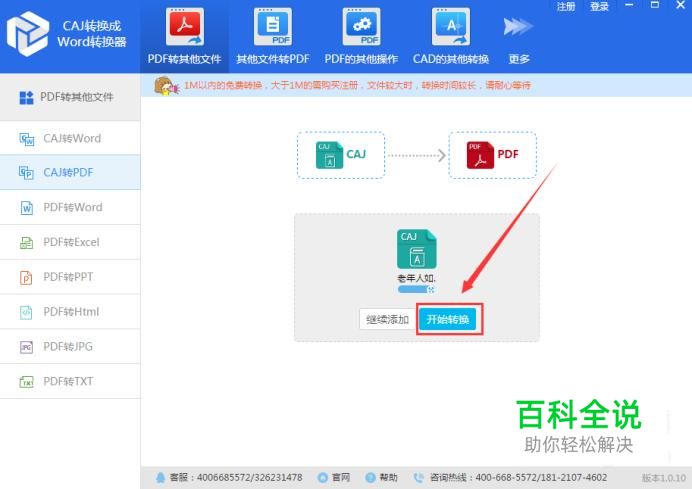Open the 注册 register link

click(x=566, y=7)
